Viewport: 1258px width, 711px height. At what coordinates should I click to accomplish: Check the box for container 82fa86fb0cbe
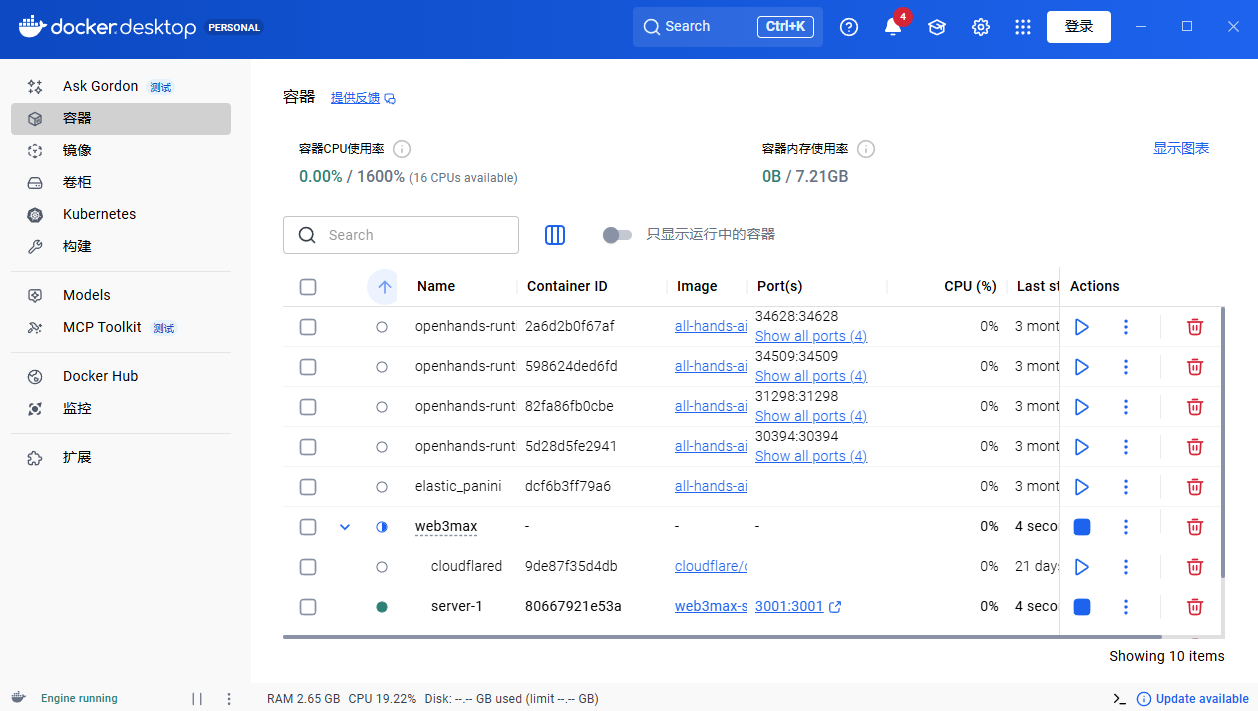(x=308, y=407)
